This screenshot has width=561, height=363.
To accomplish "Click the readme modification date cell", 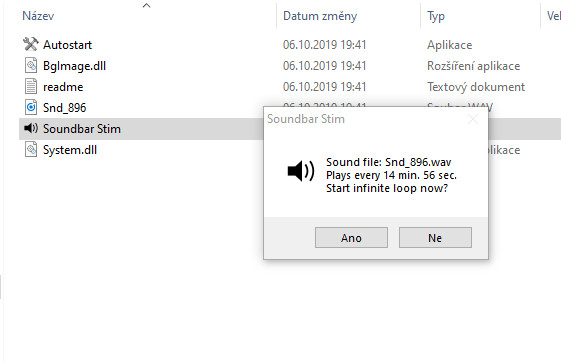I will pyautogui.click(x=325, y=87).
